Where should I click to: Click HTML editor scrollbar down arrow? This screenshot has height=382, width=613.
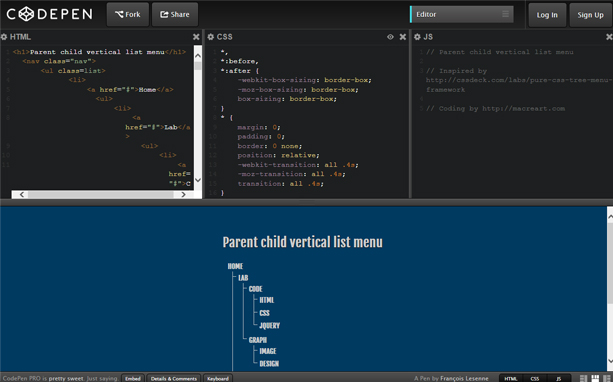198,180
